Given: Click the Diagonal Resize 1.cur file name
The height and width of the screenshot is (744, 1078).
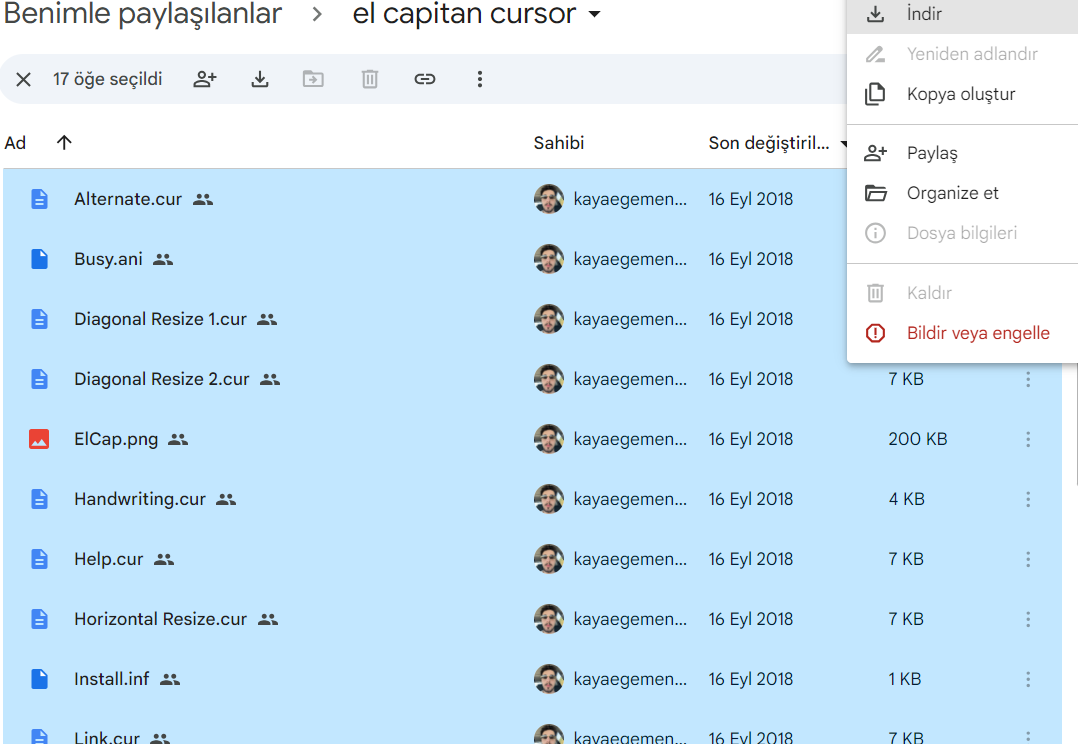Looking at the screenshot, I should pyautogui.click(x=160, y=319).
